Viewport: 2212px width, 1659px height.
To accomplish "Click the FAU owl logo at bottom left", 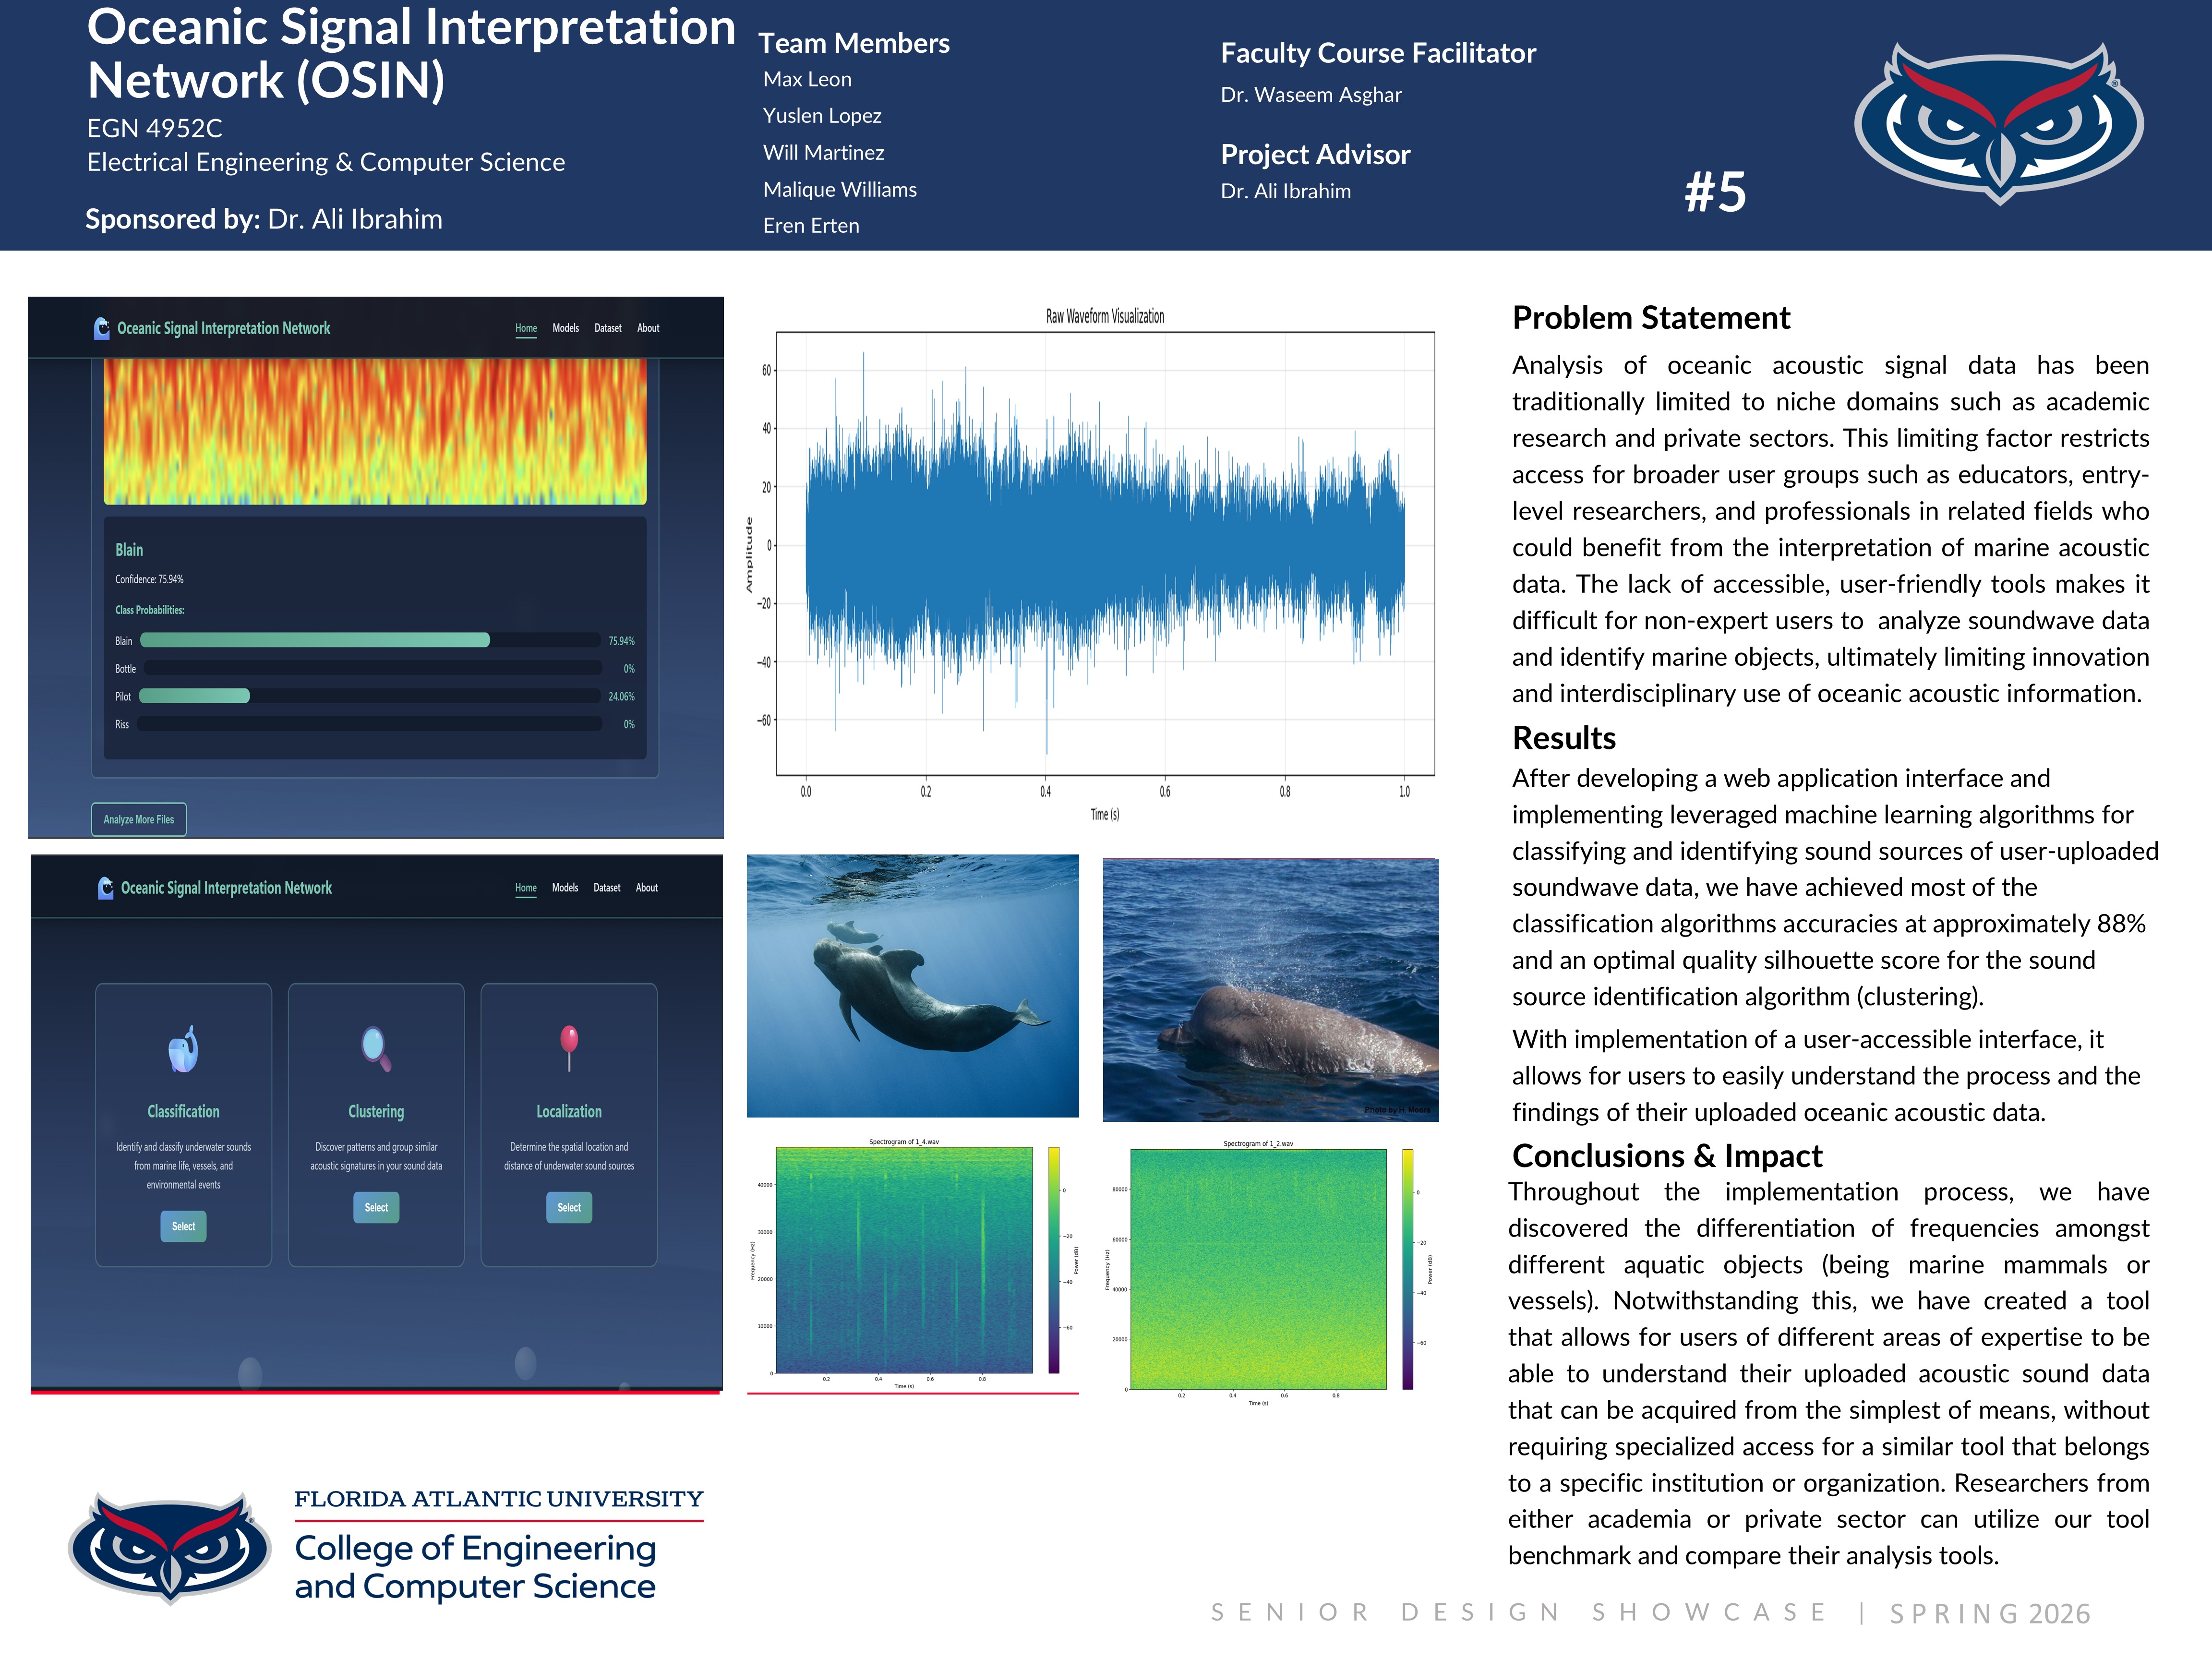I will [169, 1547].
